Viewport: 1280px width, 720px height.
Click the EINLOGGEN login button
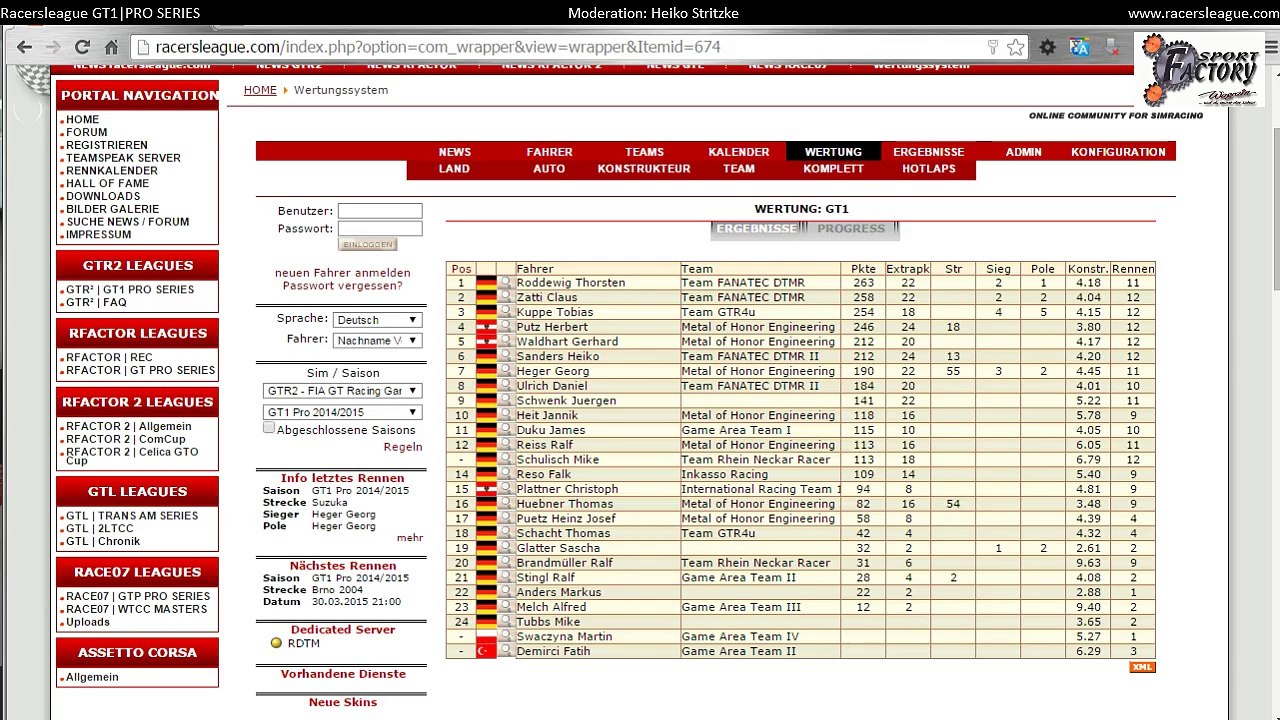click(368, 245)
